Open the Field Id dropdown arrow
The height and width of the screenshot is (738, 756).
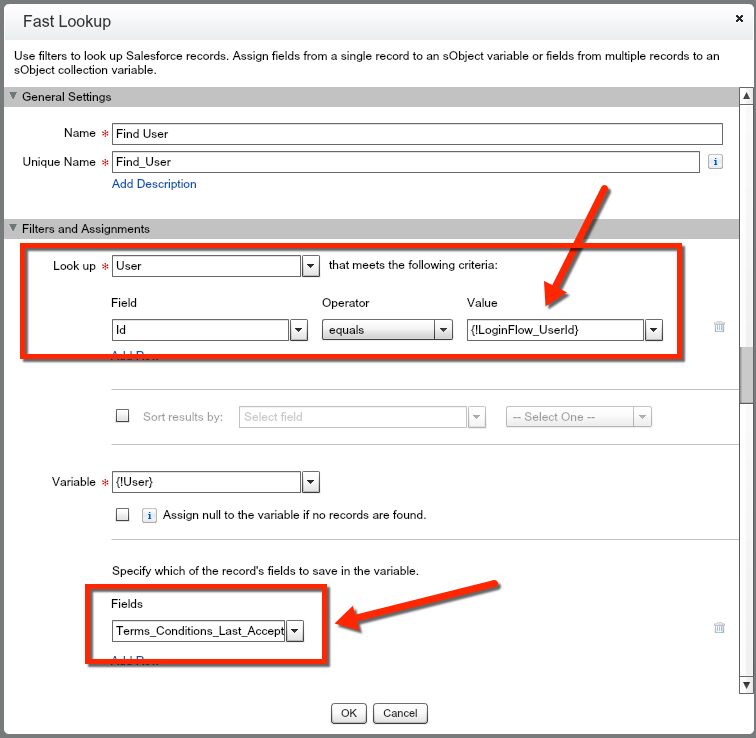coord(298,330)
